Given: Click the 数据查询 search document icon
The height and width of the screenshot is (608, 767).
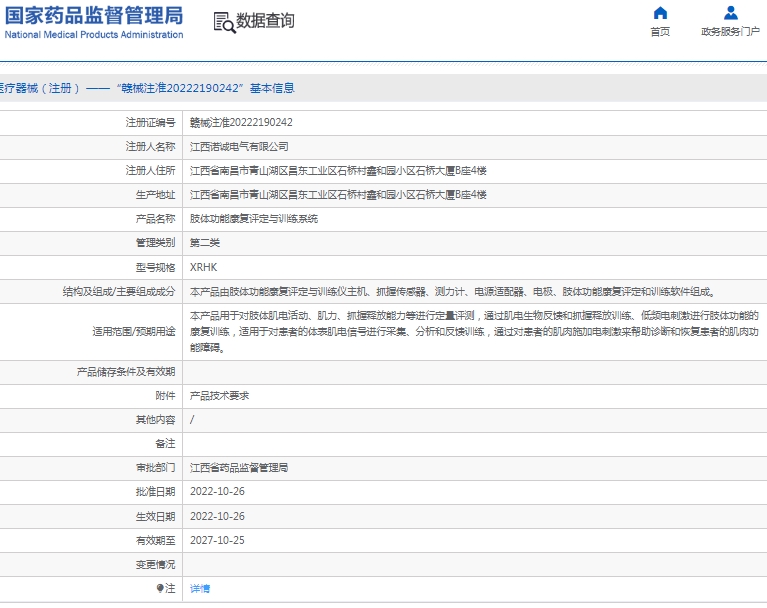Looking at the screenshot, I should [x=224, y=23].
